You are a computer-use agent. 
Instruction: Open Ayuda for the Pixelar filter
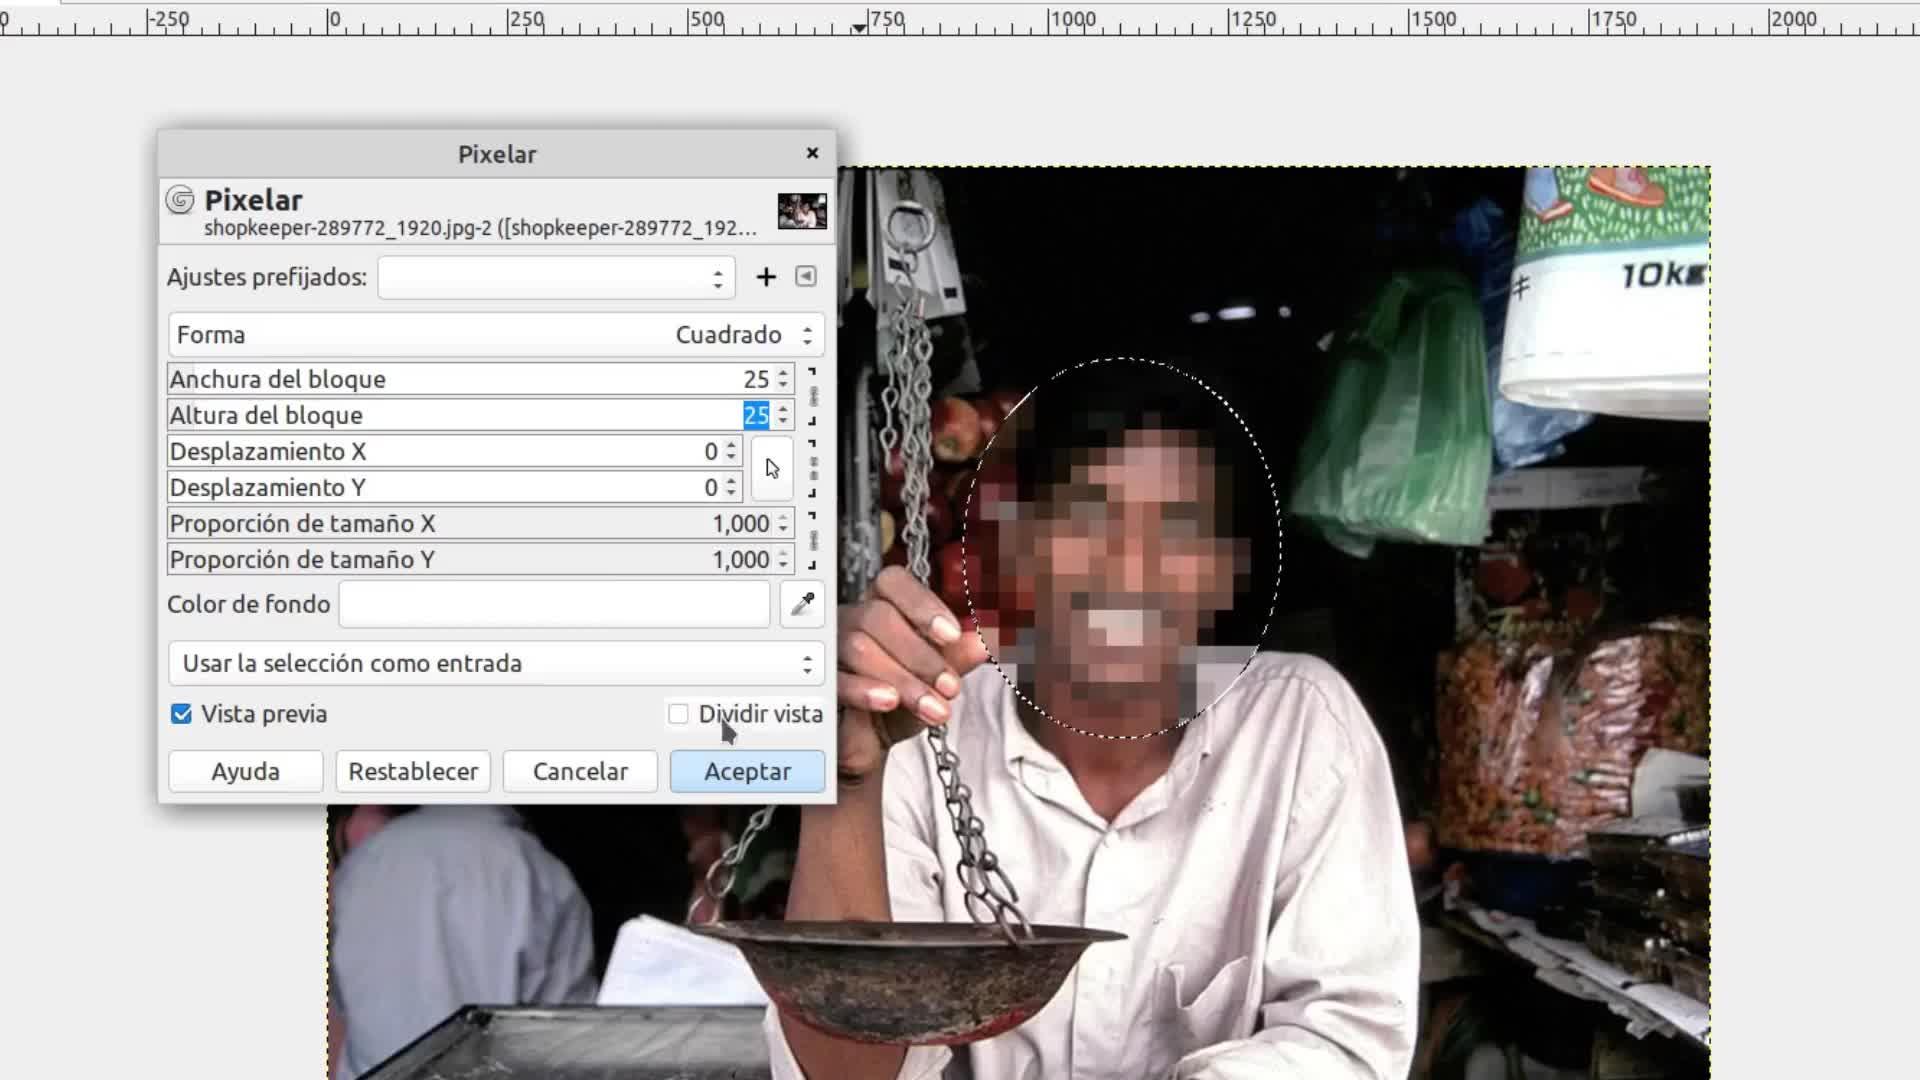click(x=245, y=772)
